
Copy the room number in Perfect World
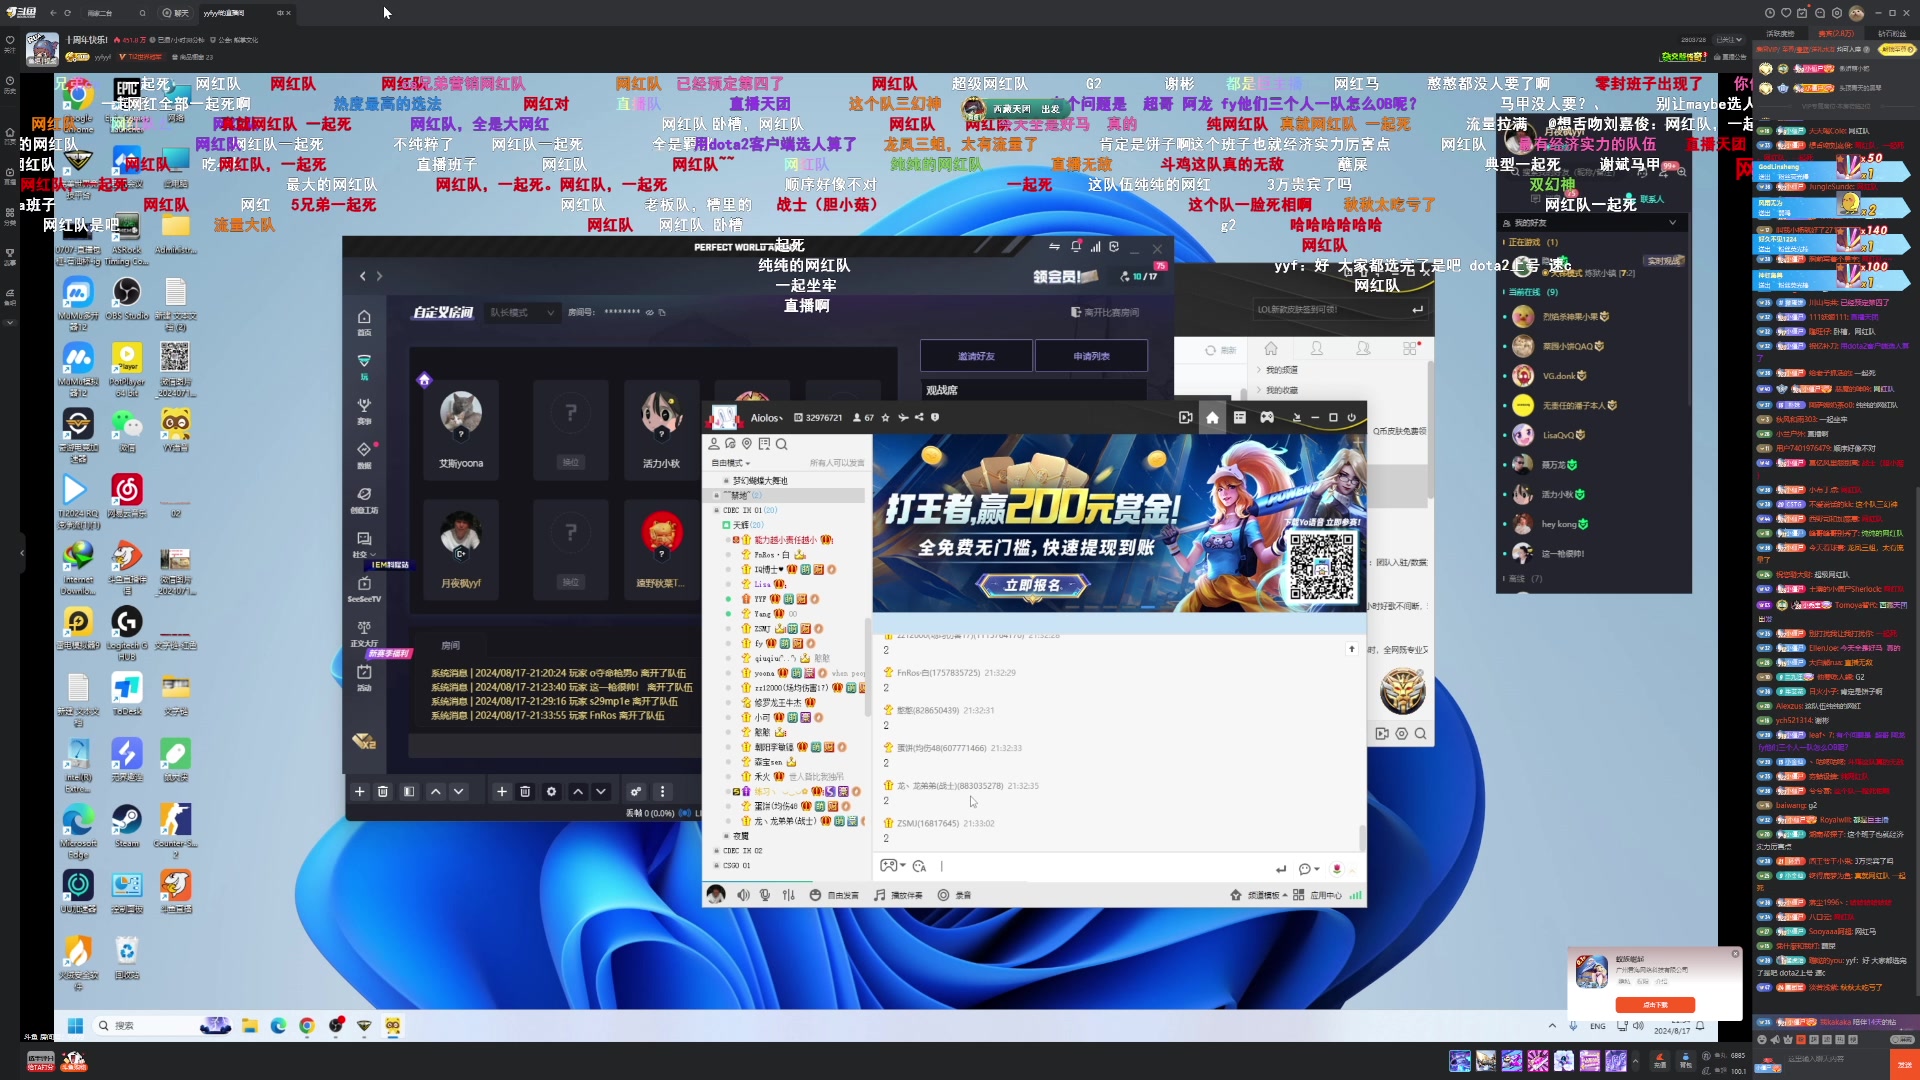tap(662, 312)
